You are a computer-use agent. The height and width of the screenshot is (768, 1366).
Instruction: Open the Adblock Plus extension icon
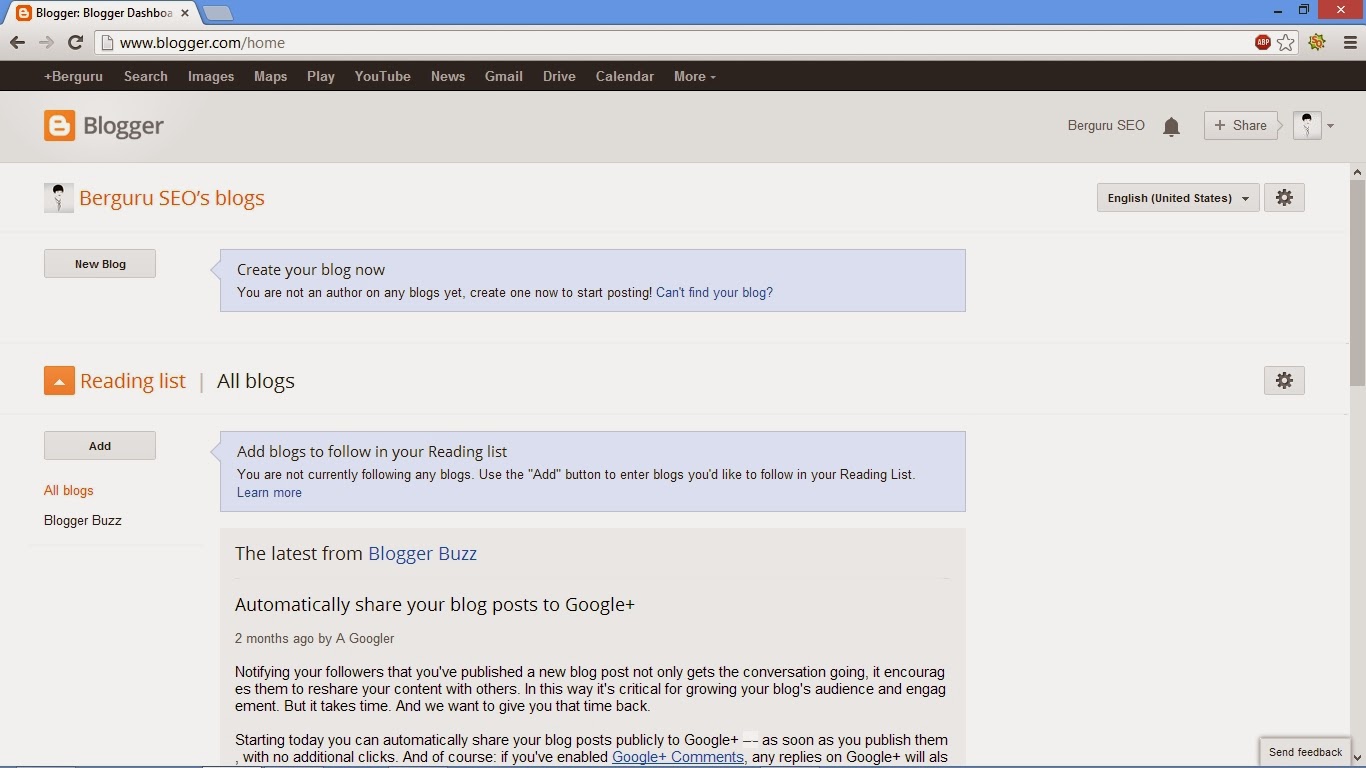click(x=1263, y=42)
